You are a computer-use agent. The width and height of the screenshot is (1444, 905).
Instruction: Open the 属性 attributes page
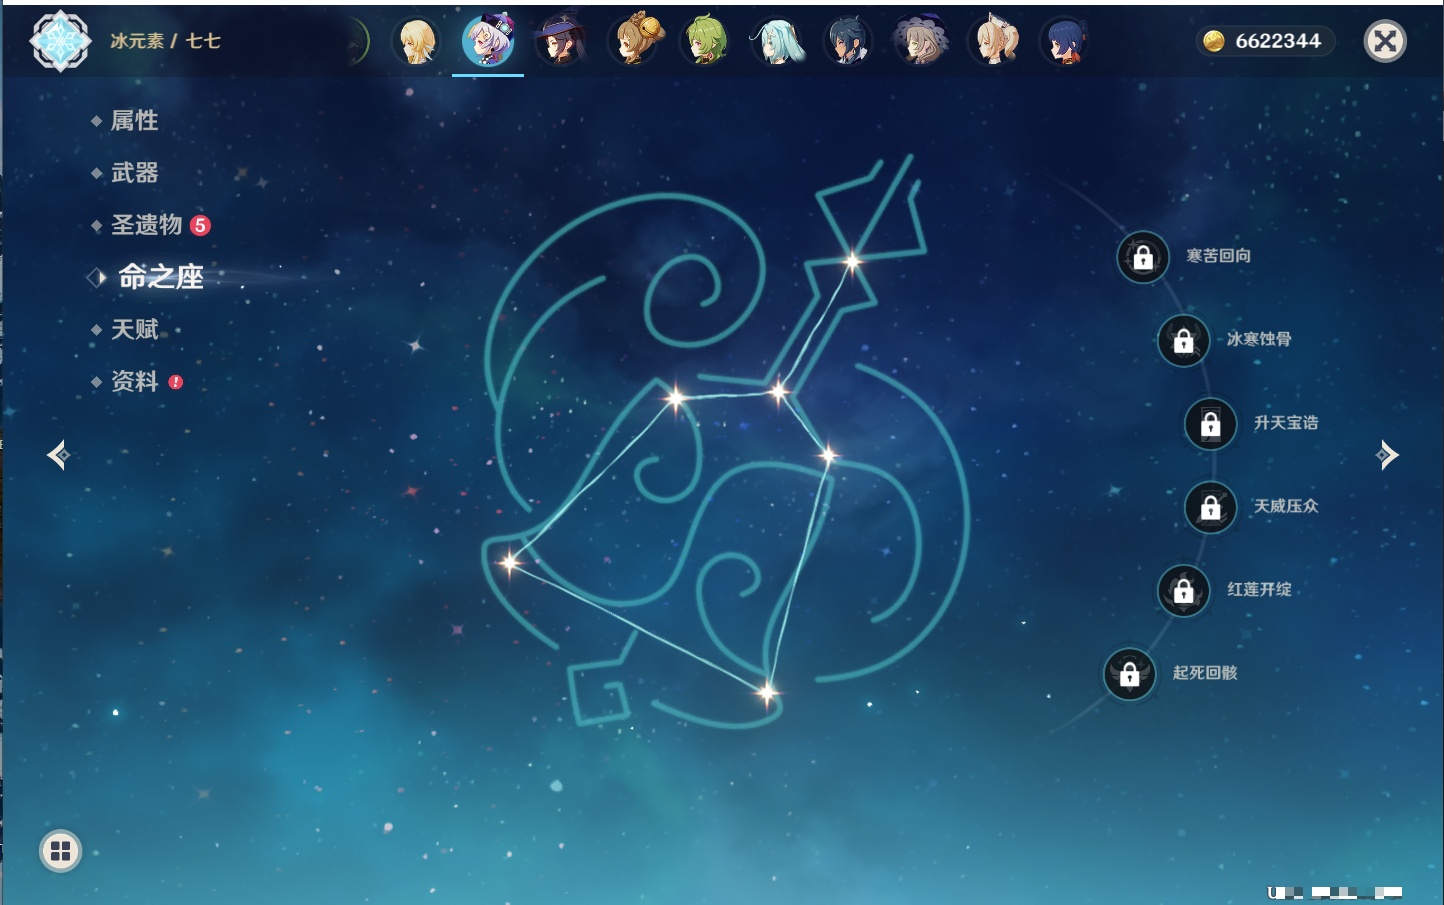point(134,121)
